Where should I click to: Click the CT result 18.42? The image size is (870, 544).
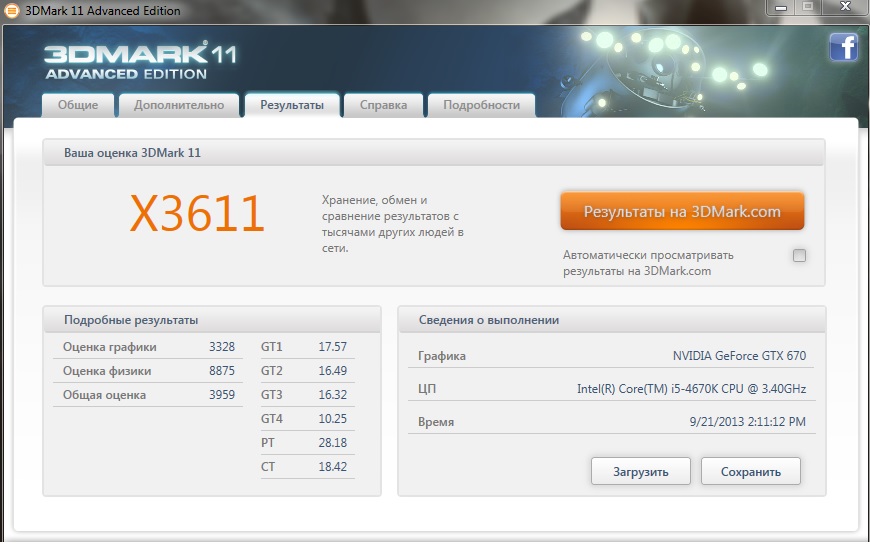332,466
